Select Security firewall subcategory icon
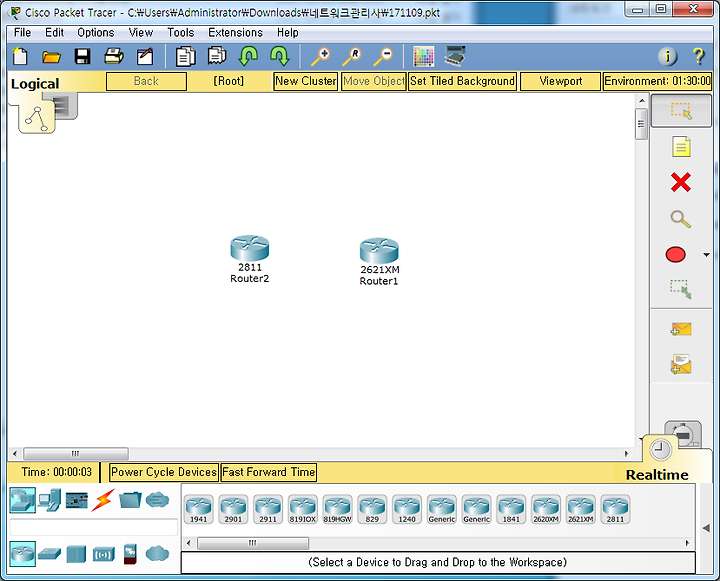The image size is (720, 581). click(x=130, y=554)
